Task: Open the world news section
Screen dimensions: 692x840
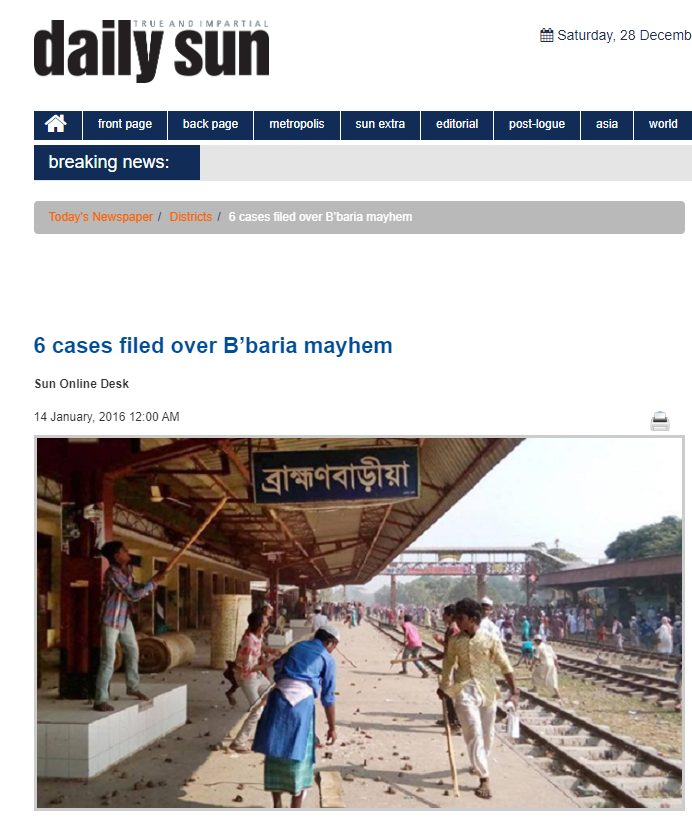Action: [663, 124]
